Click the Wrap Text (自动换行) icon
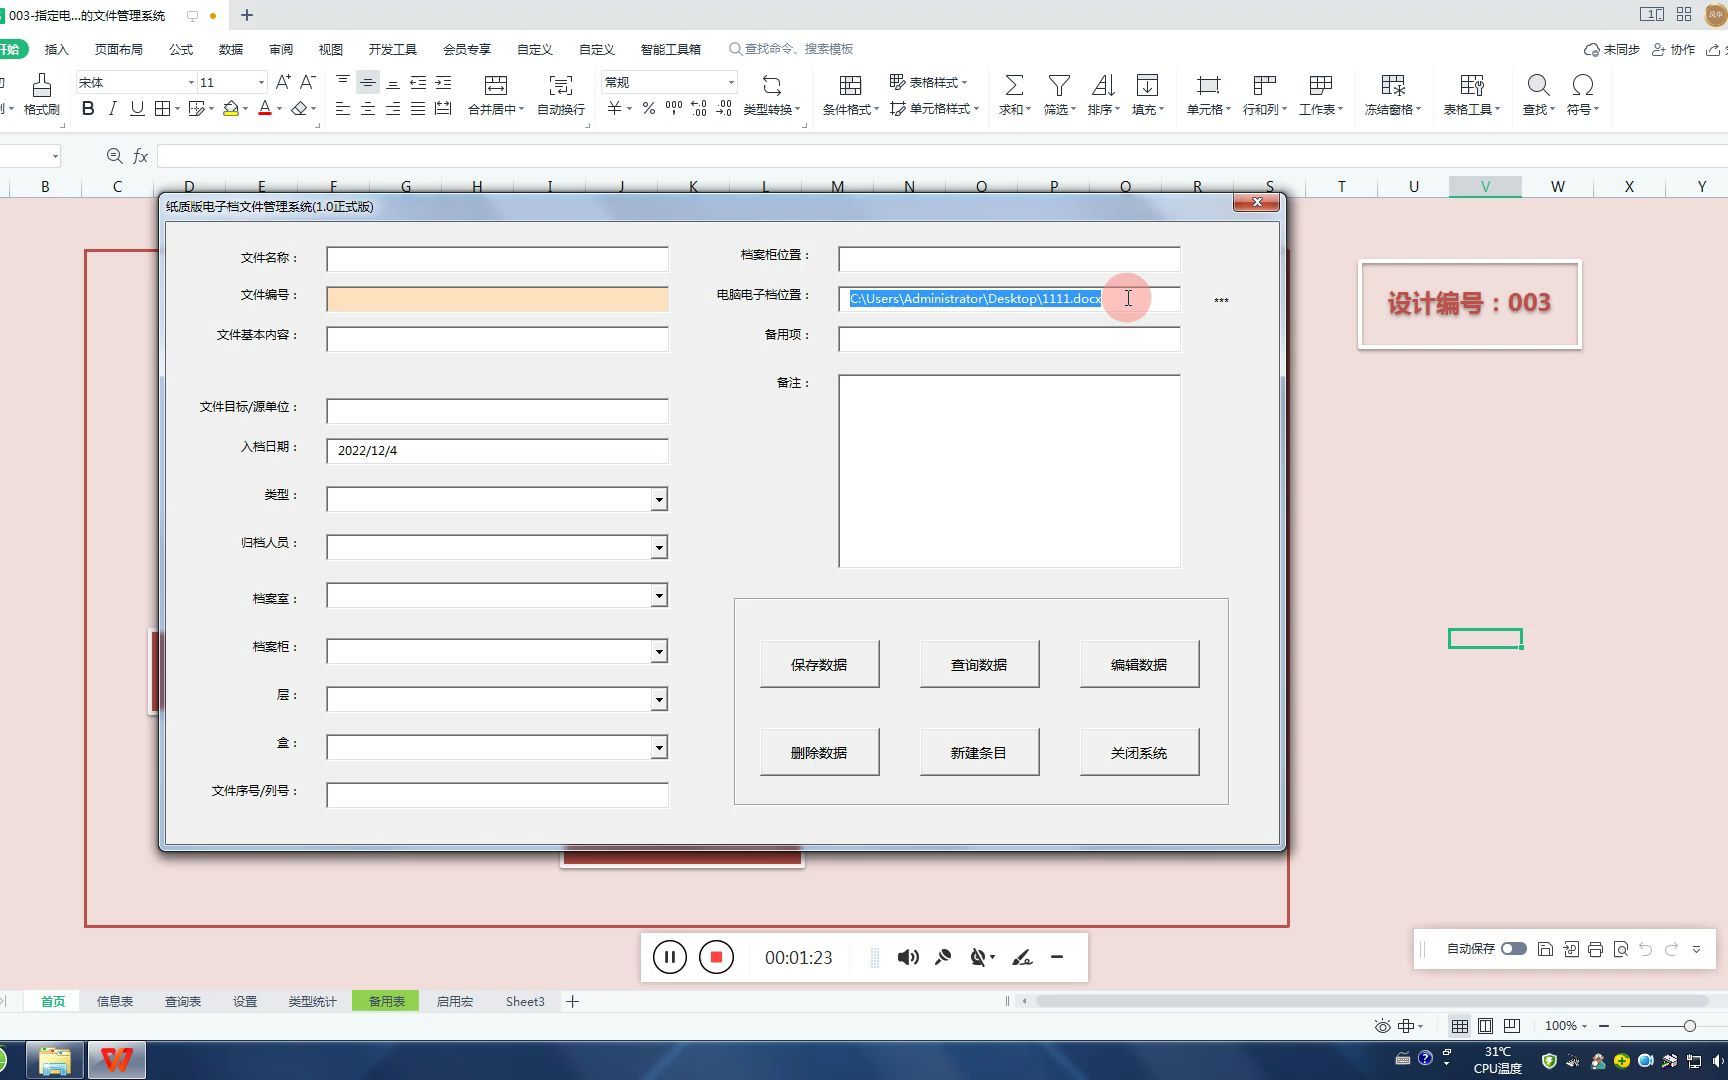 tap(561, 85)
